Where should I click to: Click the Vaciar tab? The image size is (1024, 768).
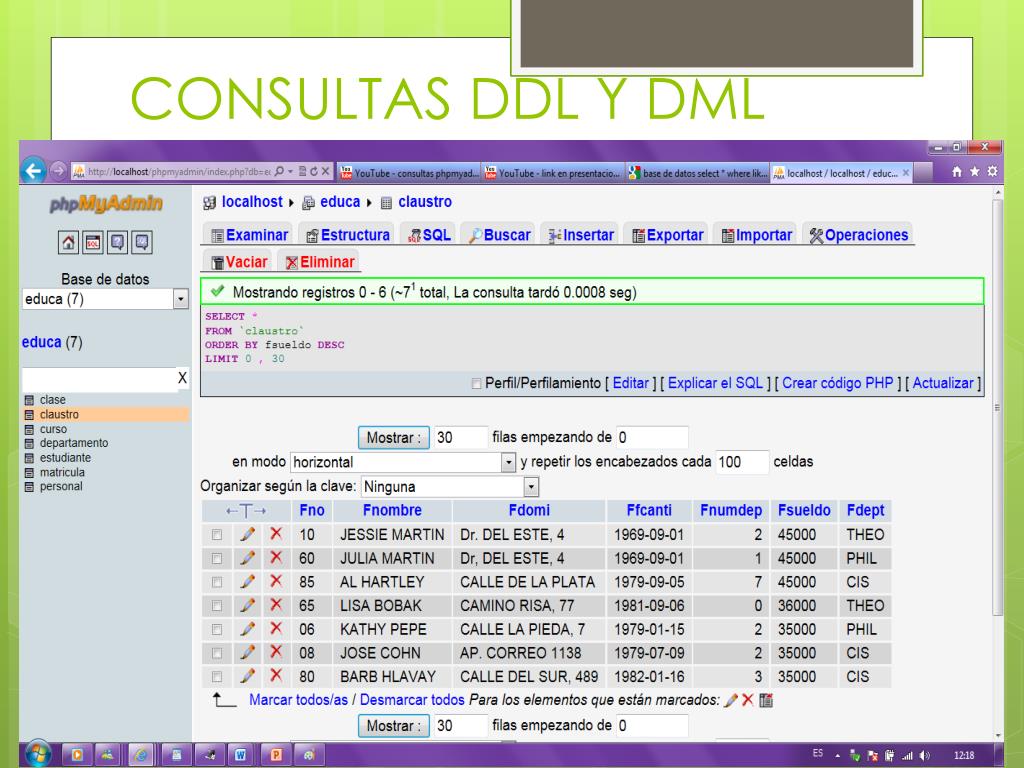click(239, 262)
